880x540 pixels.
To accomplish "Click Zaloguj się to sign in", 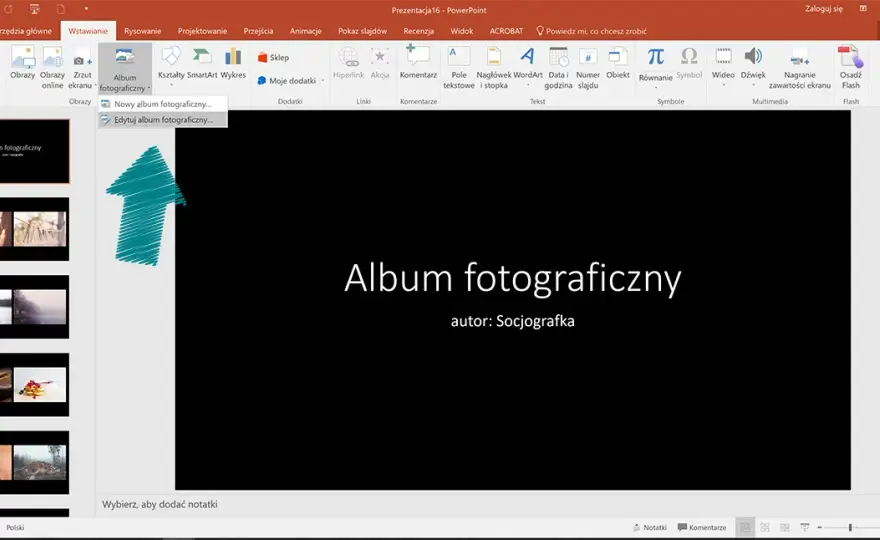I will click(824, 8).
